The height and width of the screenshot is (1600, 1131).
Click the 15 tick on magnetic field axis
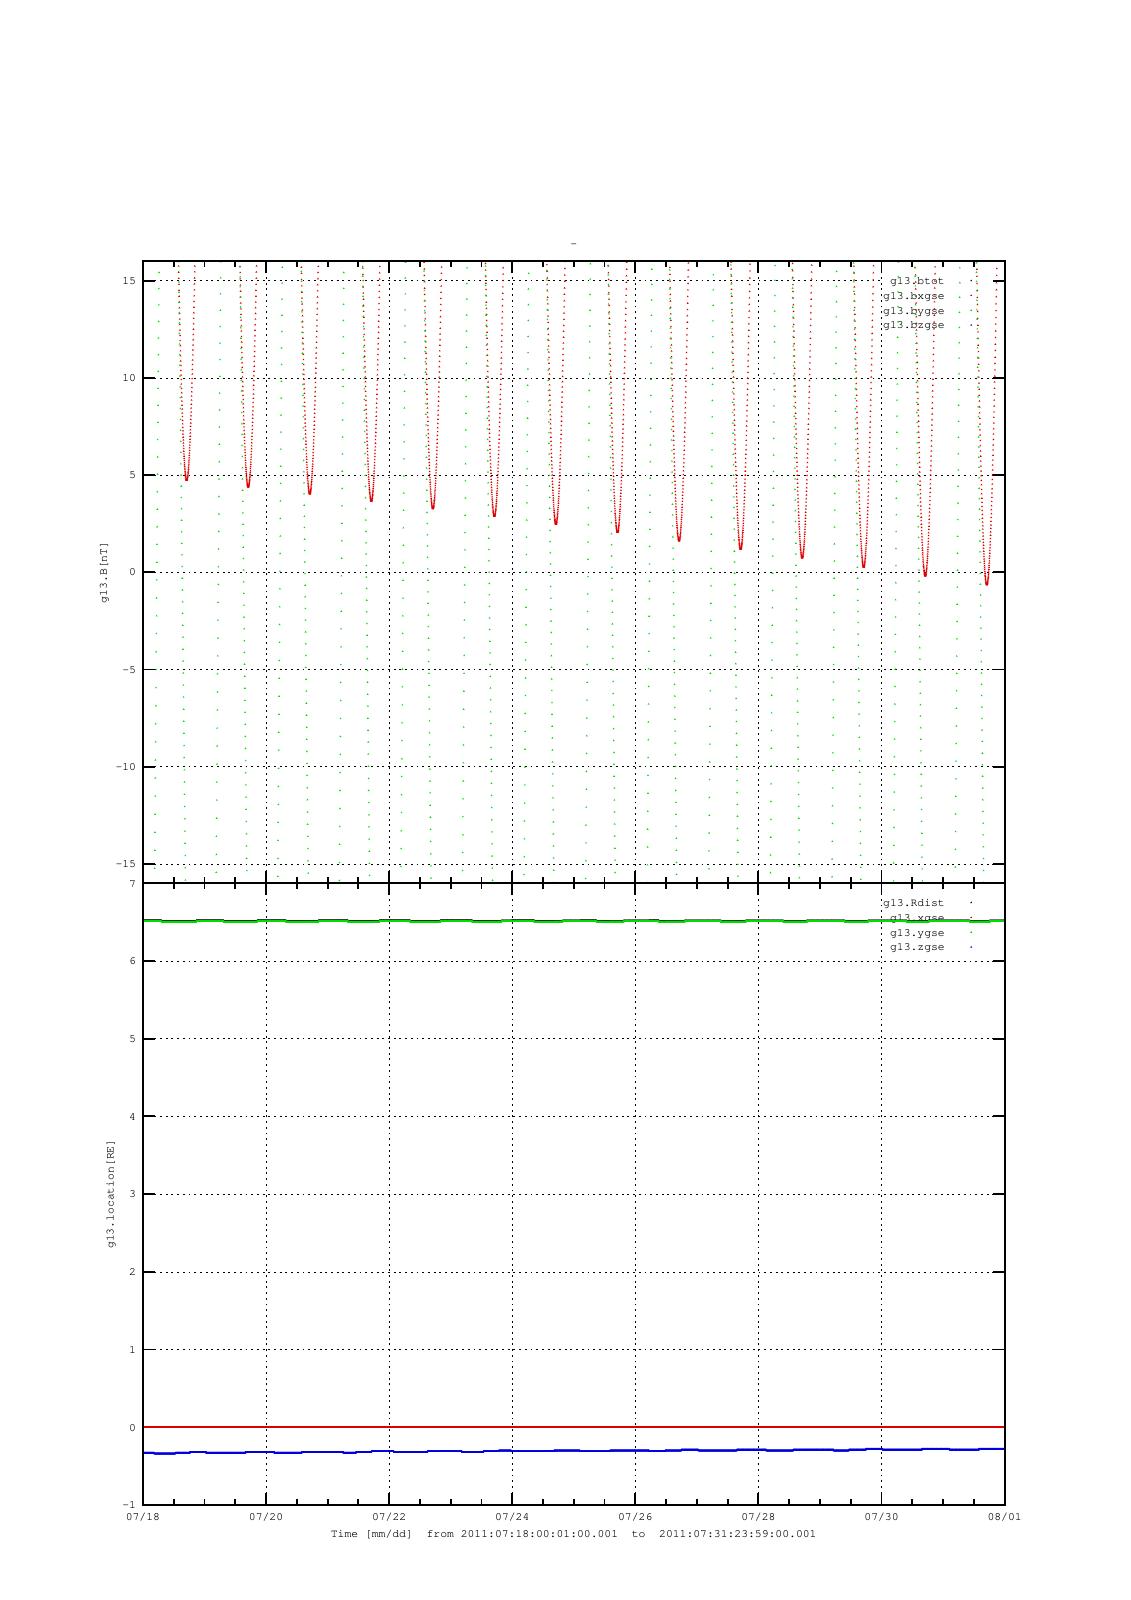[x=129, y=281]
